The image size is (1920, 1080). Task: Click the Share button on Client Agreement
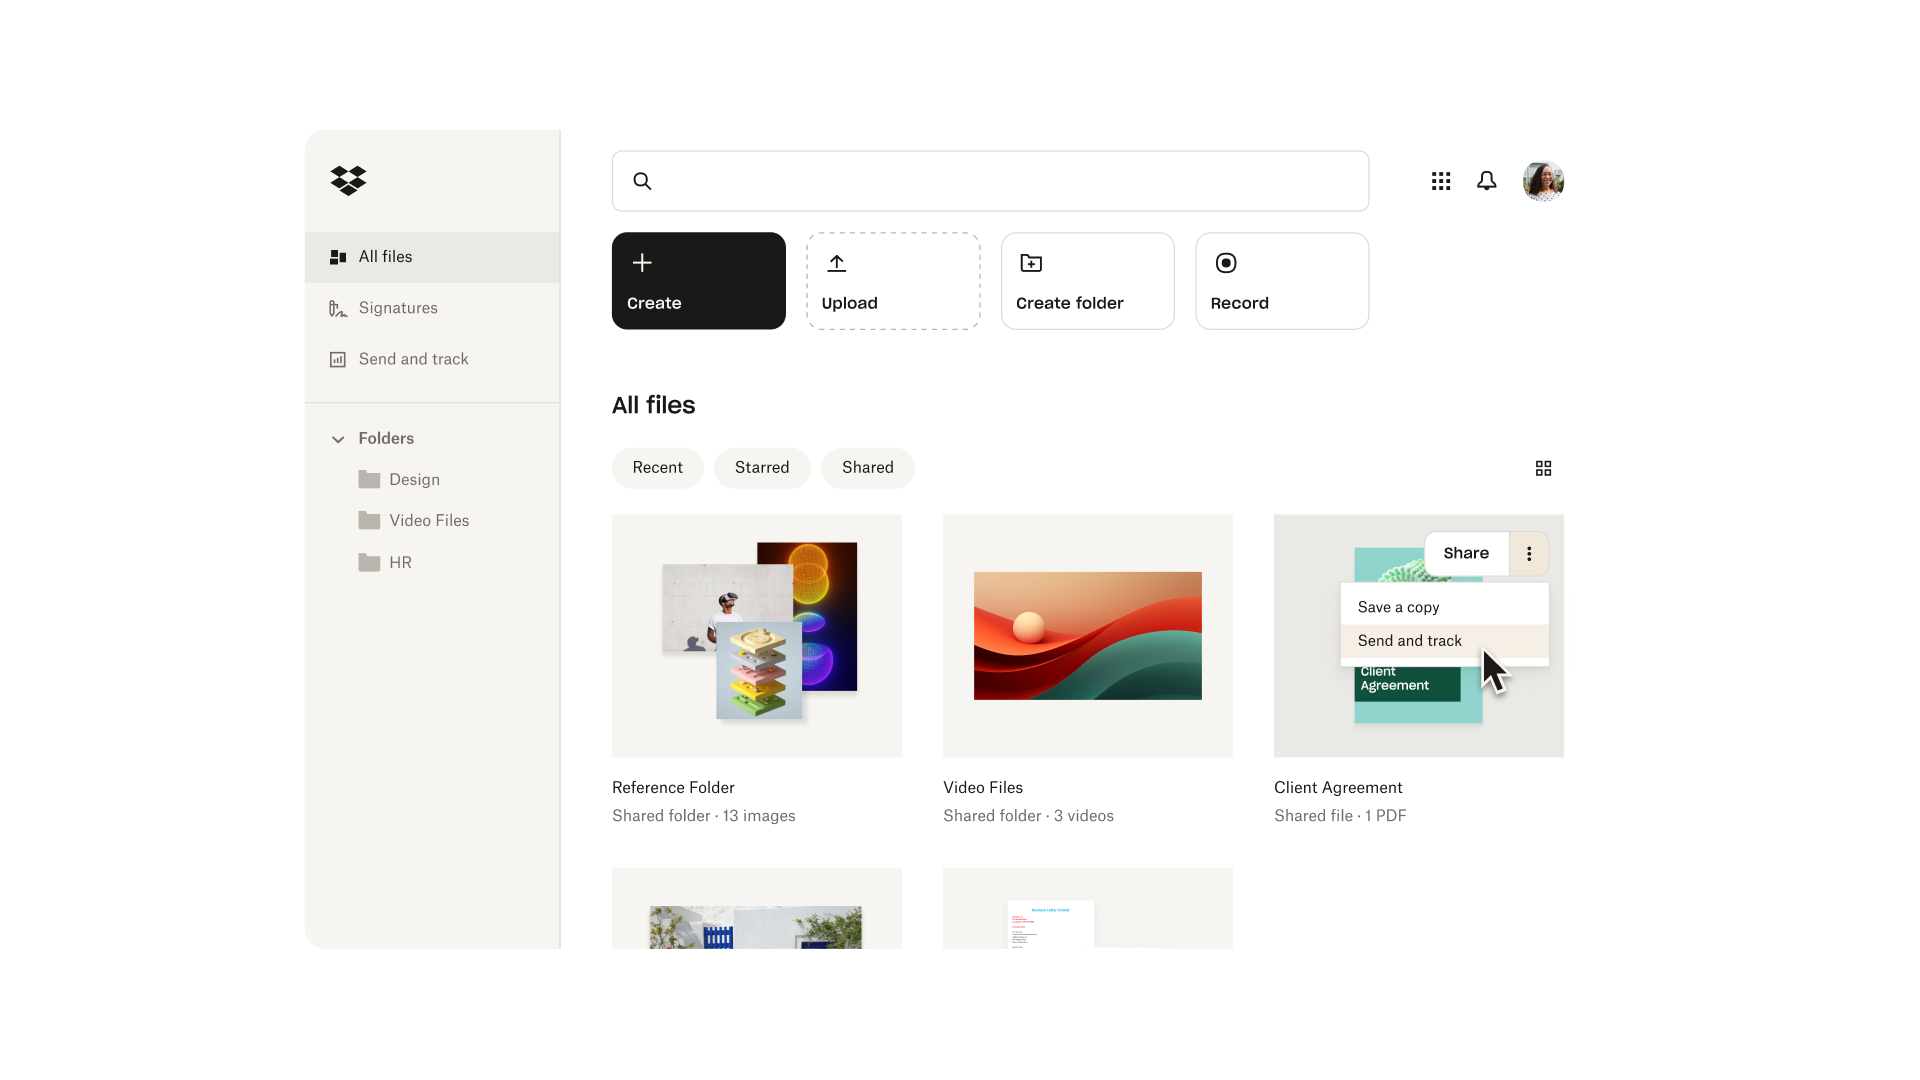coord(1465,551)
